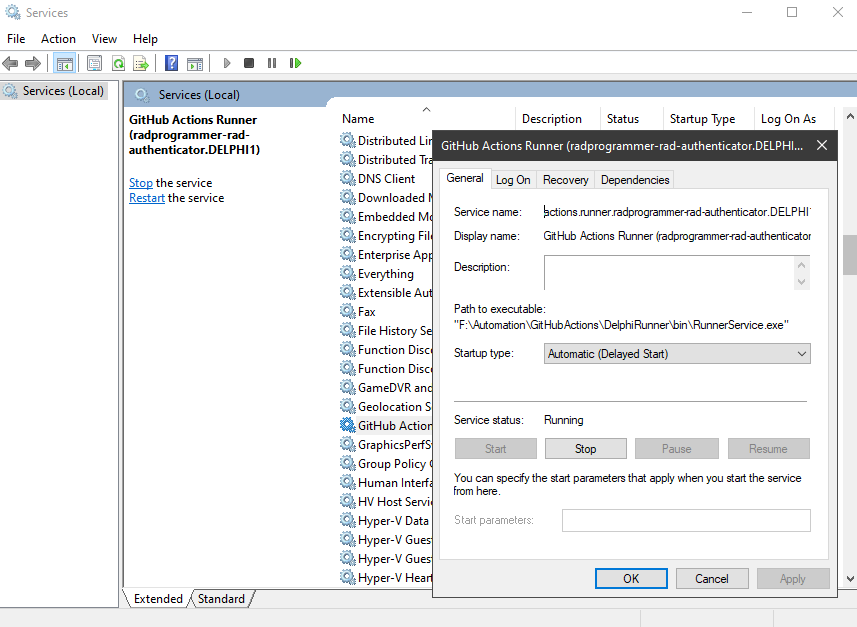The height and width of the screenshot is (627, 857).
Task: Toggle the console tree pane
Action: point(65,62)
